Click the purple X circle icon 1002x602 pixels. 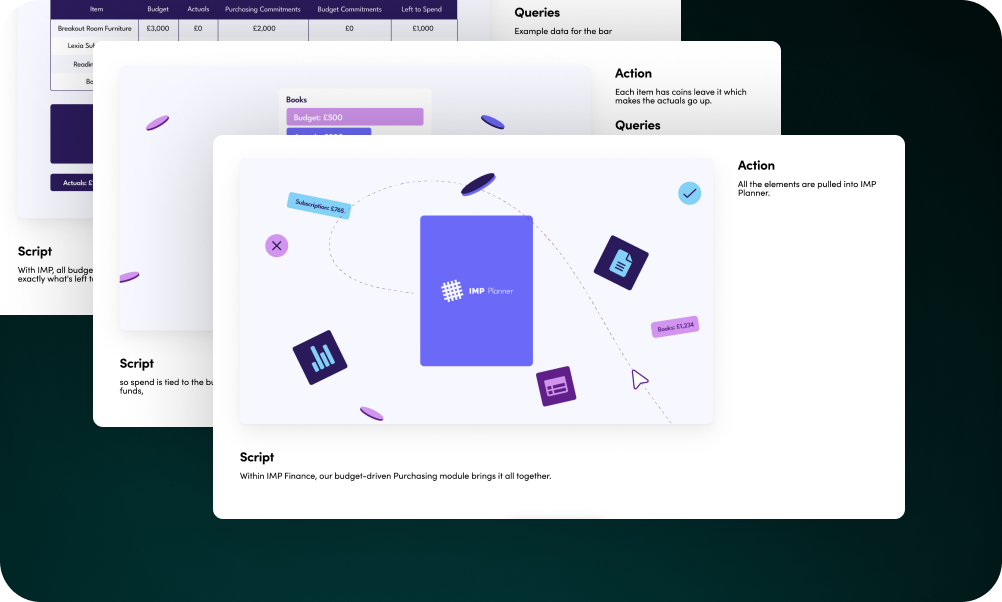click(x=277, y=245)
